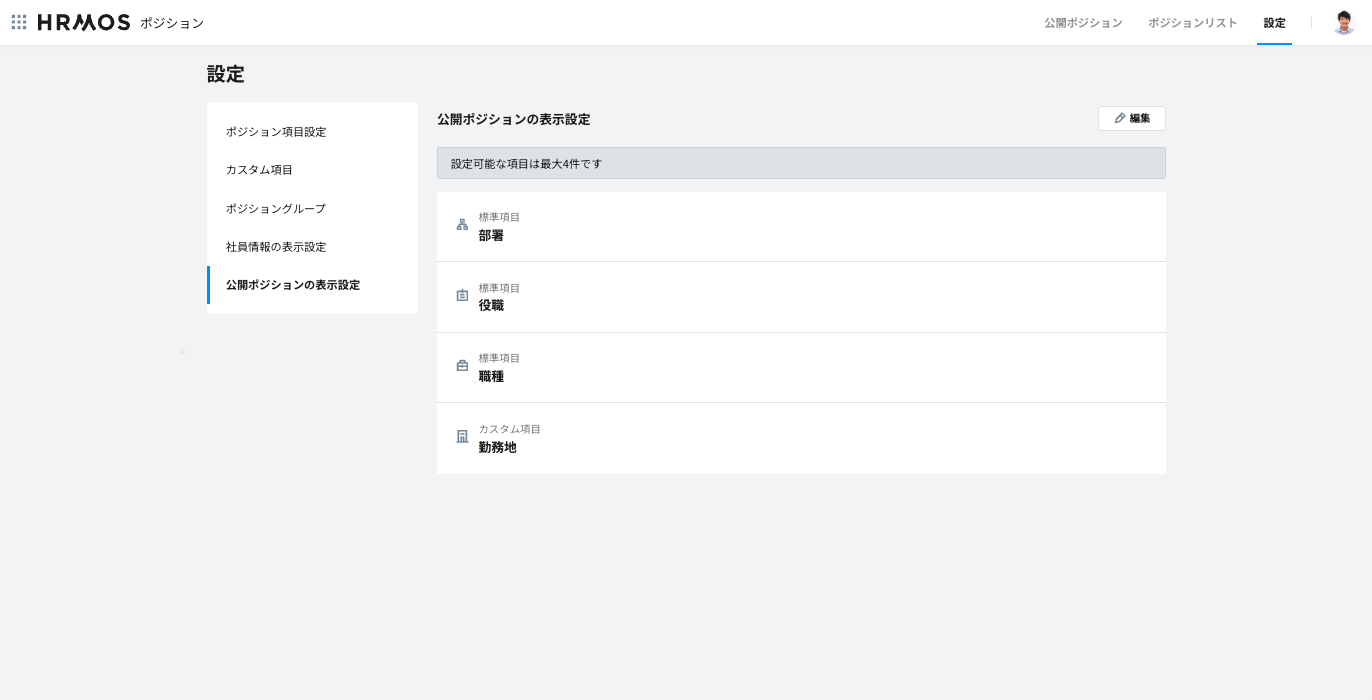Choose カスタム項目 from the settings sidebar

259,170
